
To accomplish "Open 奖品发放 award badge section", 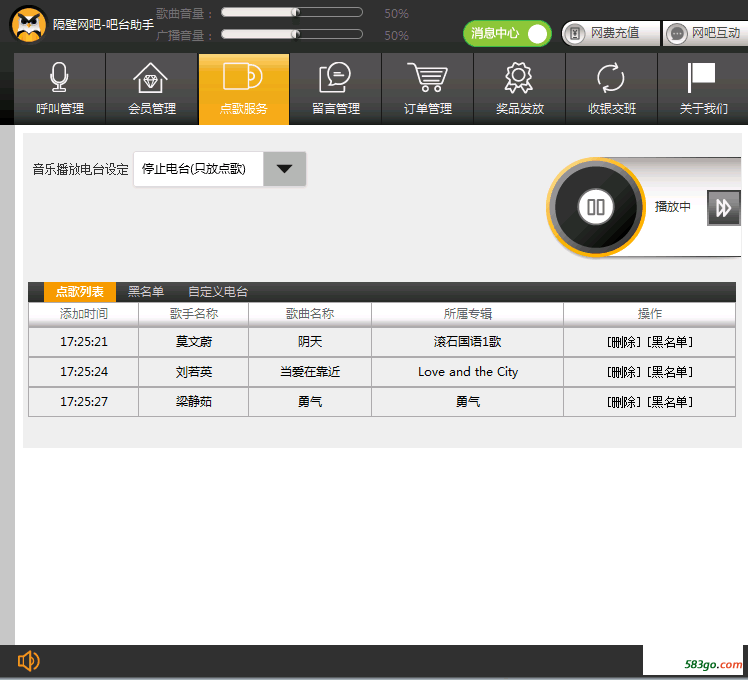I will pyautogui.click(x=520, y=89).
